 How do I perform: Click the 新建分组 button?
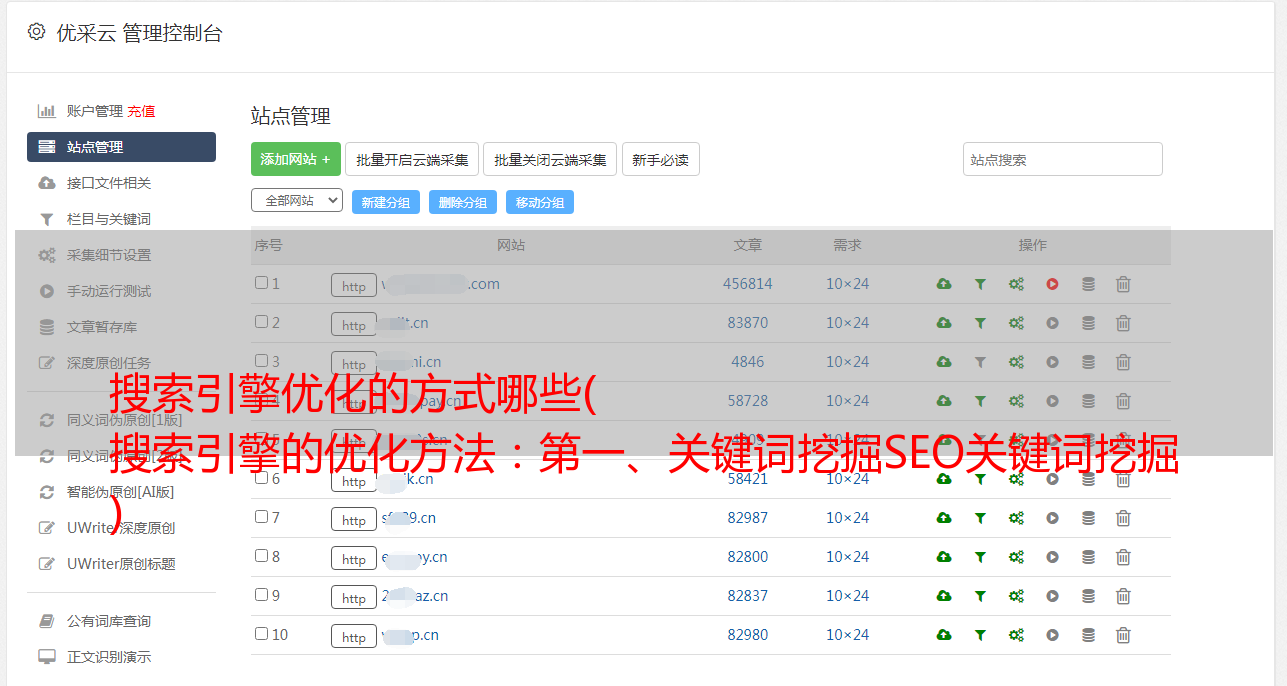click(386, 202)
